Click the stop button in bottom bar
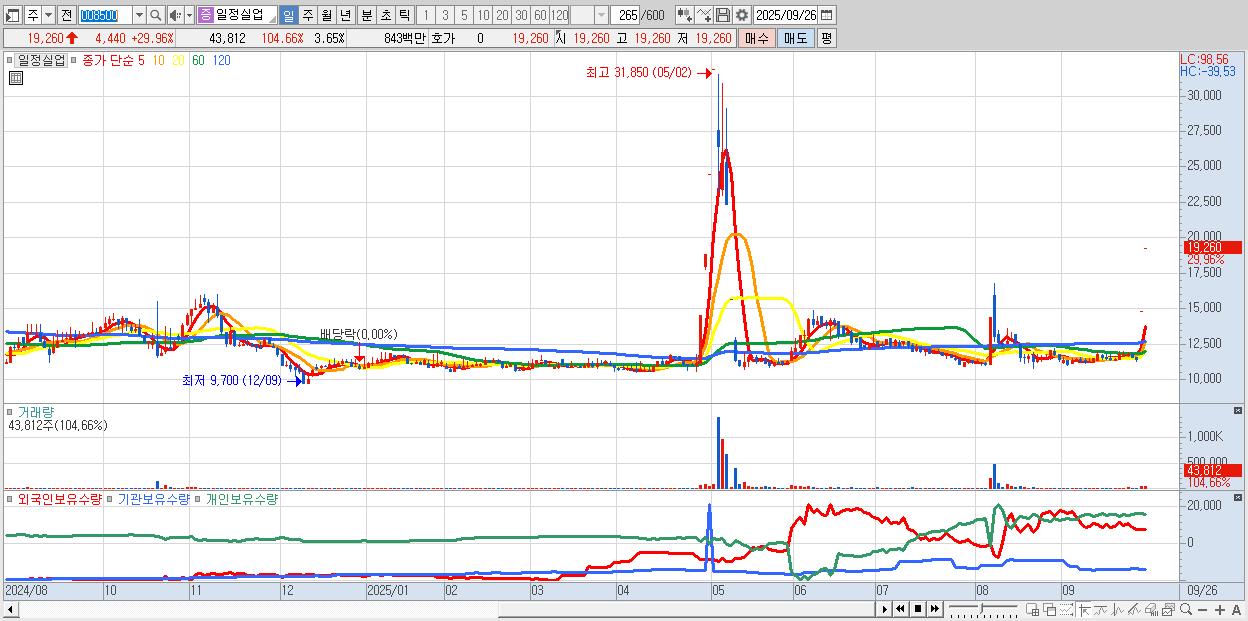This screenshot has height=621, width=1248. [917, 609]
